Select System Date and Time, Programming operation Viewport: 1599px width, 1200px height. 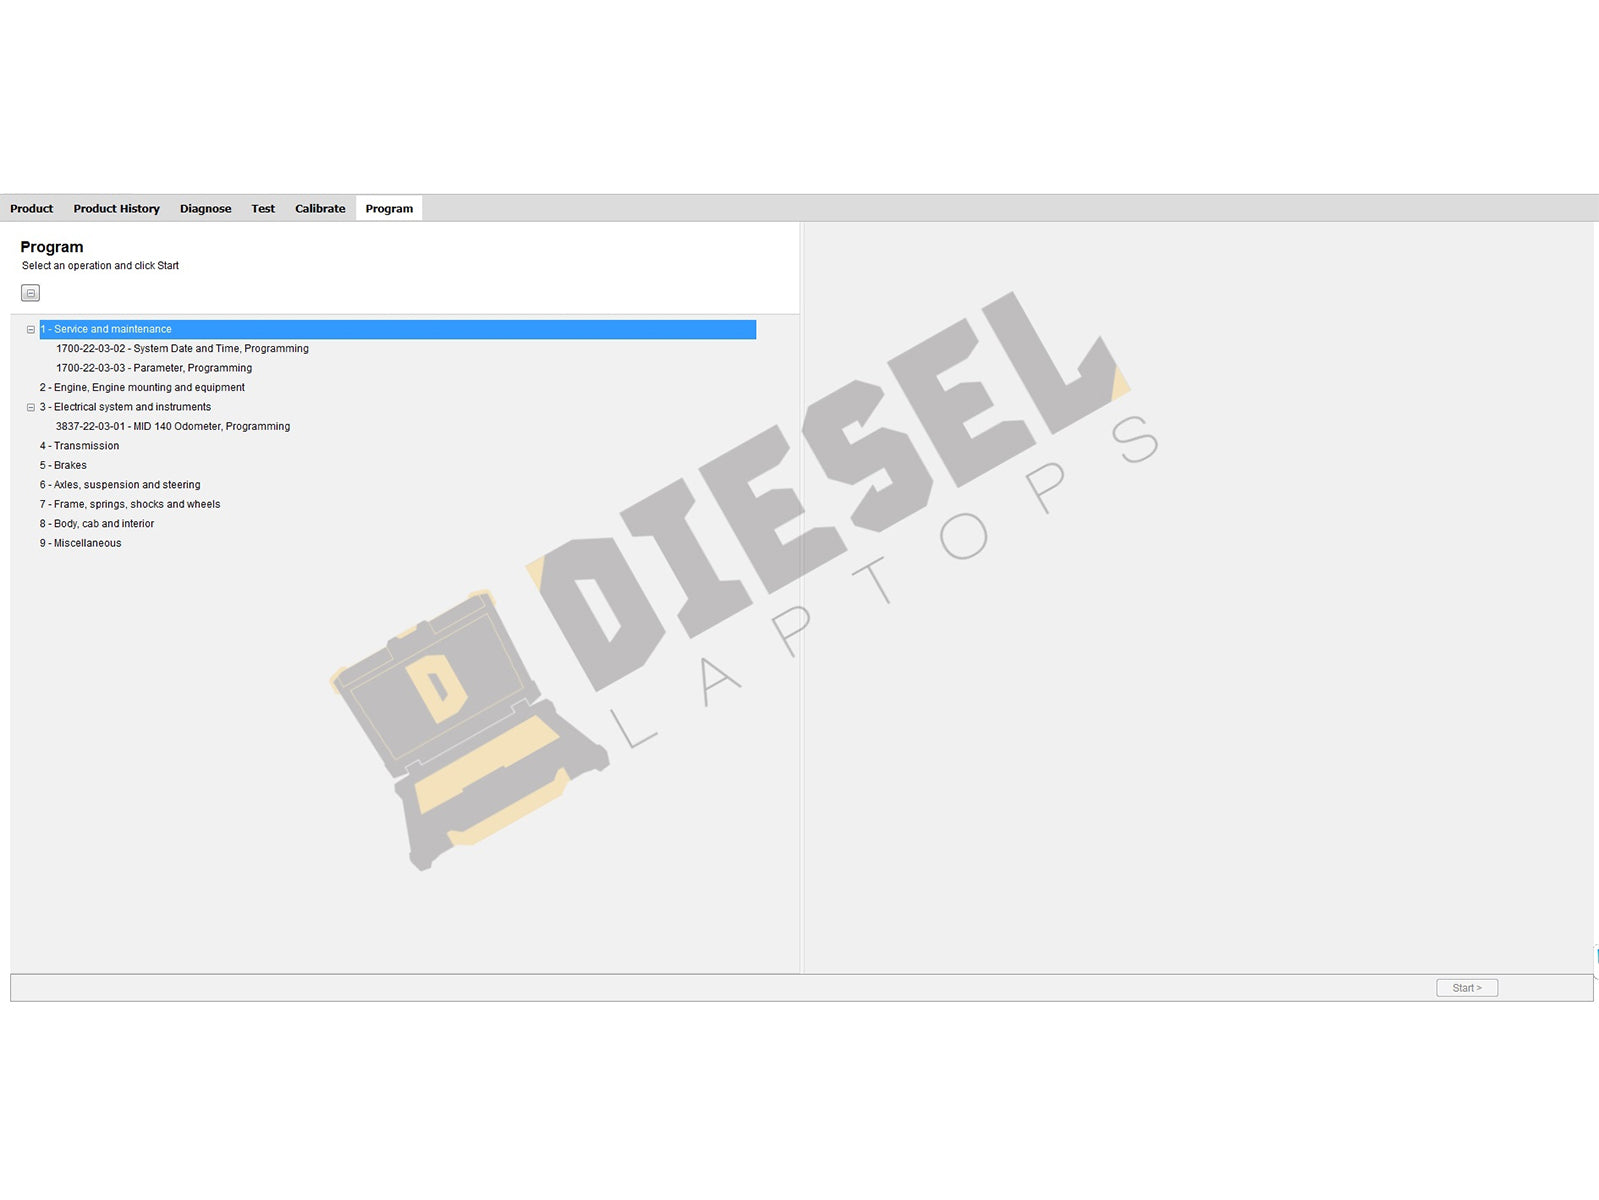tap(182, 349)
